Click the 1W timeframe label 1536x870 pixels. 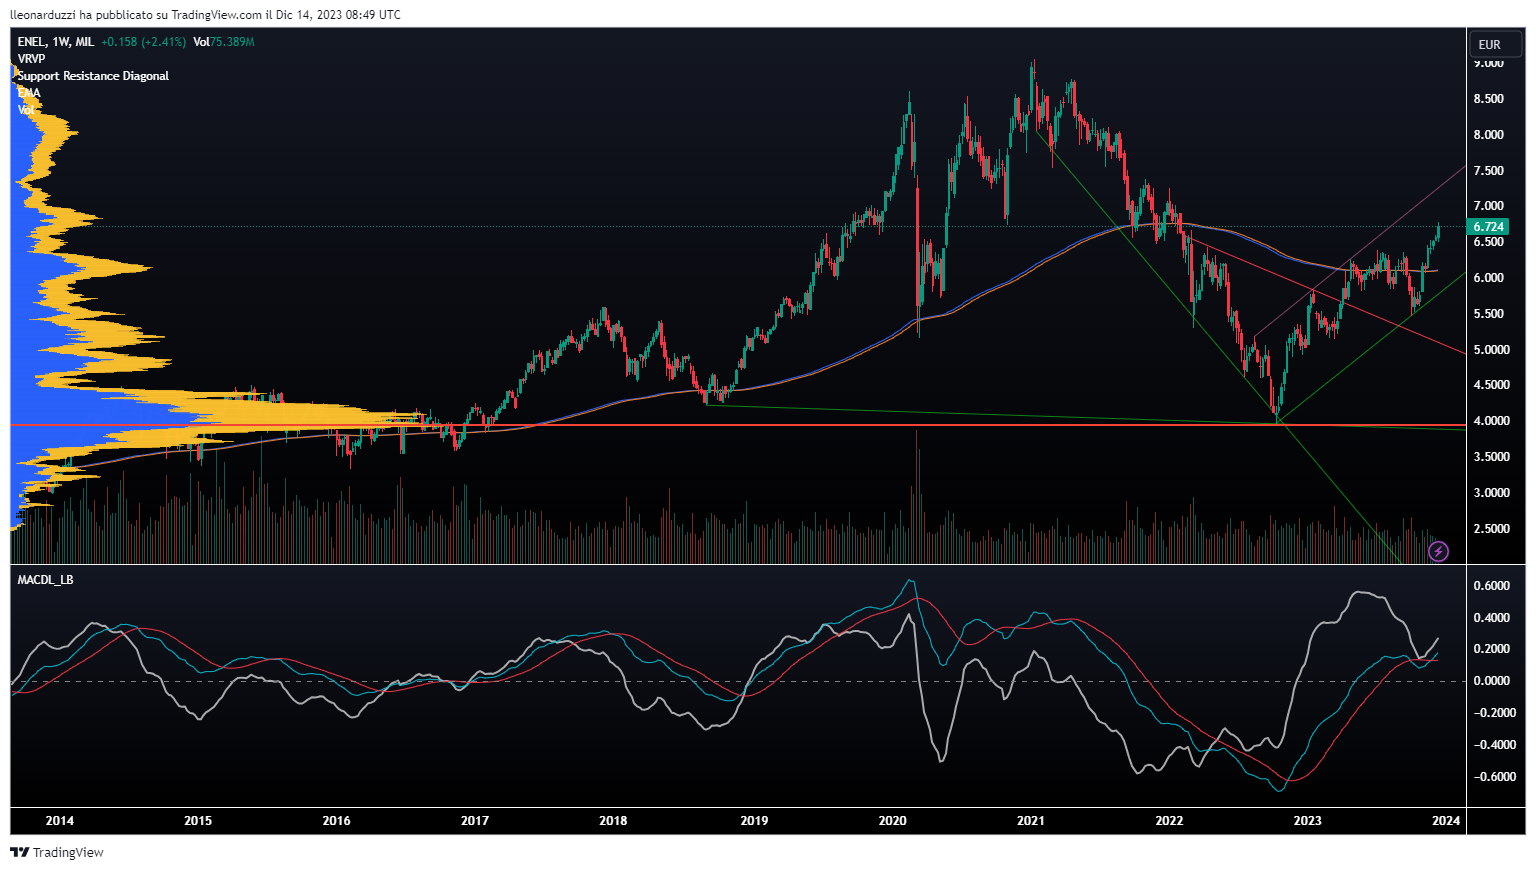[60, 42]
